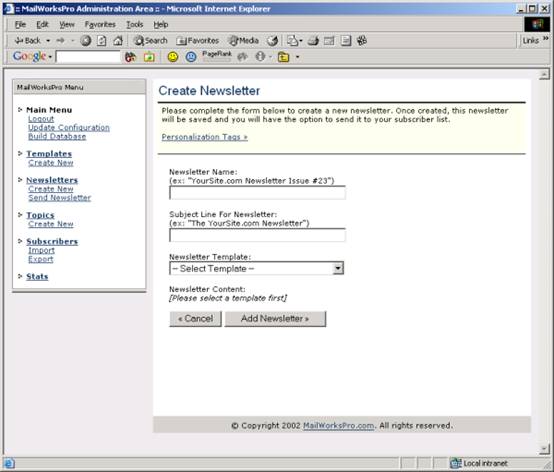Viewport: 554px width, 472px height.
Task: Open the Topics section link
Action: [40, 215]
